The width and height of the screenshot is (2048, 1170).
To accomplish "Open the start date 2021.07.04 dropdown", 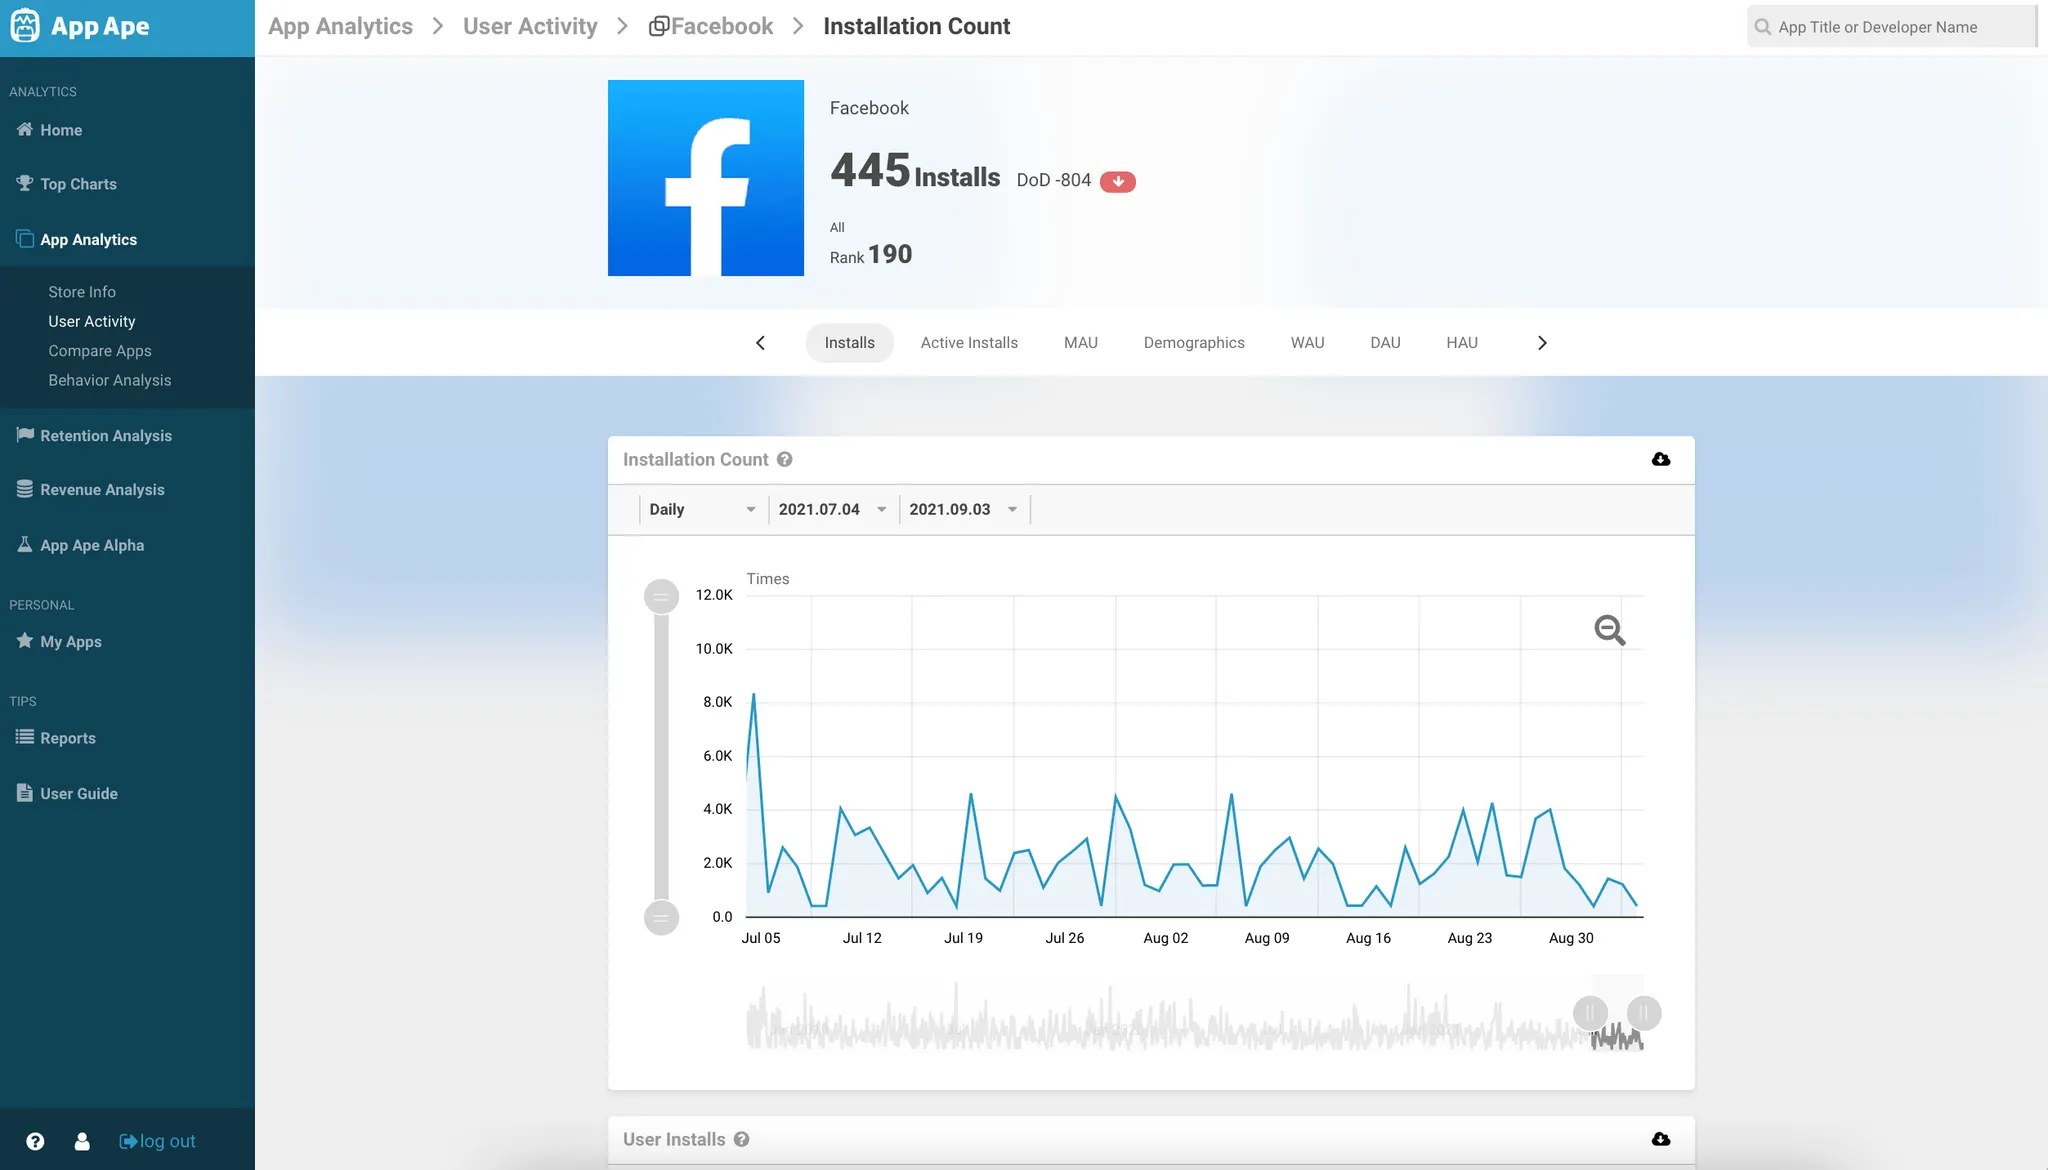I will (x=832, y=509).
